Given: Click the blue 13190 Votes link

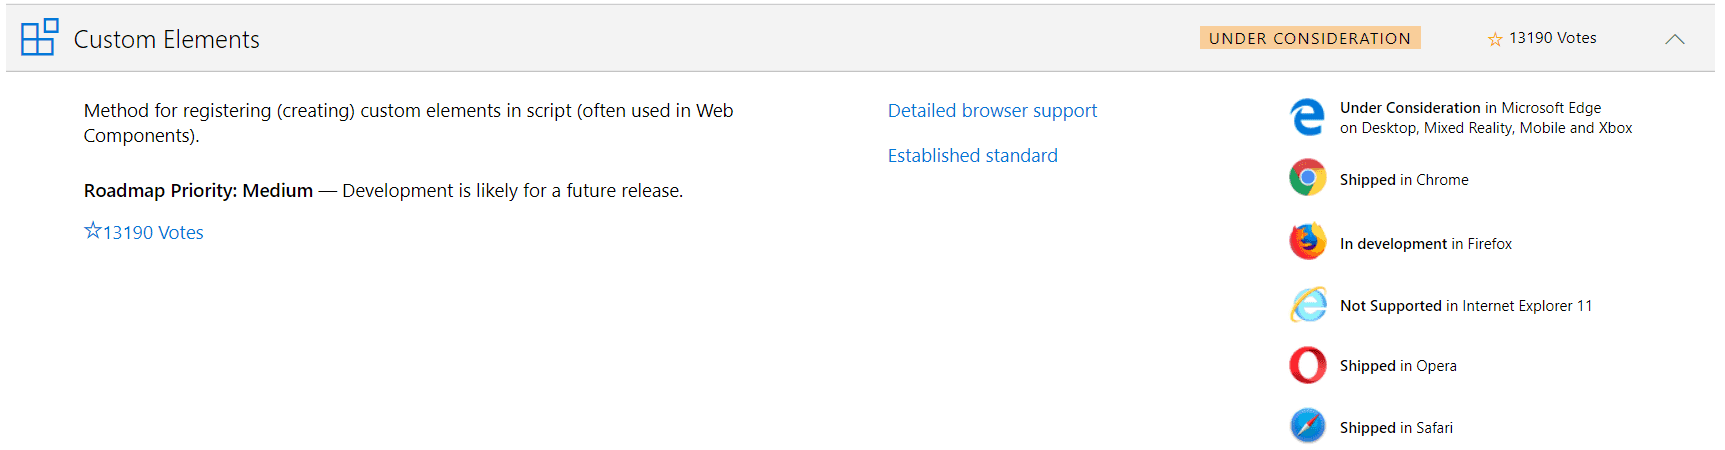Looking at the screenshot, I should coord(153,232).
